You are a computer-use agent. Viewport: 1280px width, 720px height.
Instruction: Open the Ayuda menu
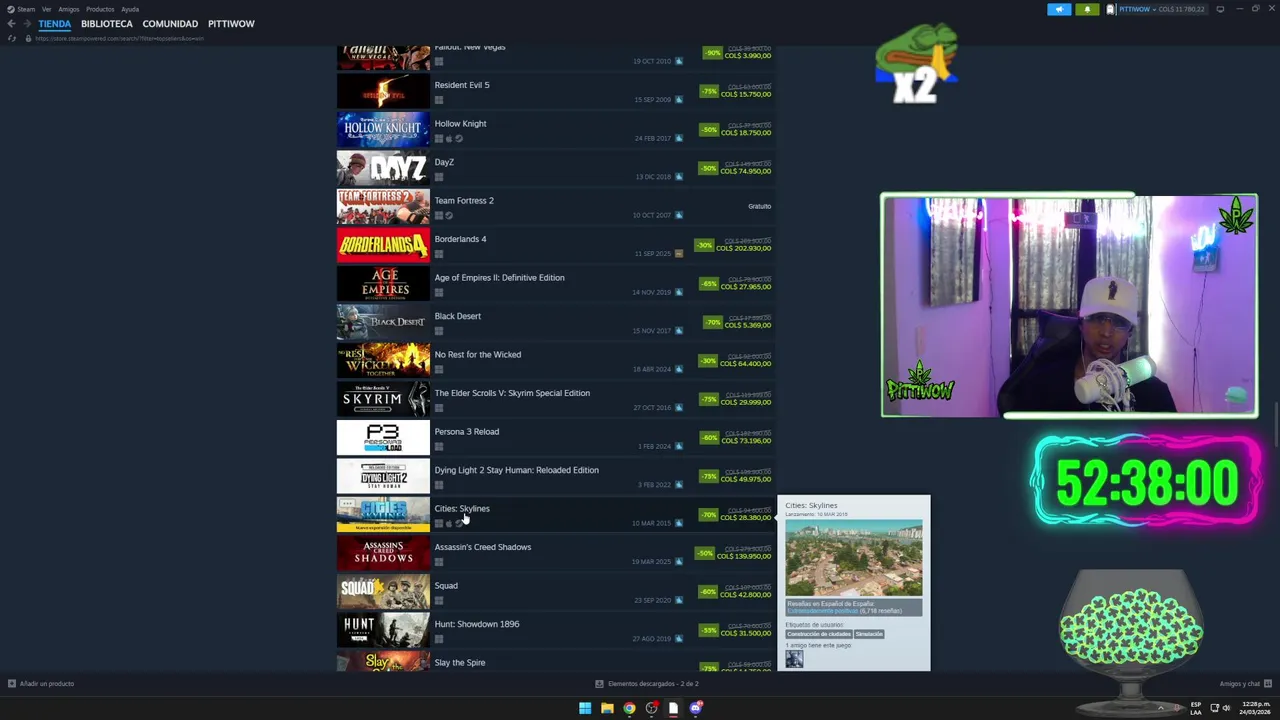(130, 9)
